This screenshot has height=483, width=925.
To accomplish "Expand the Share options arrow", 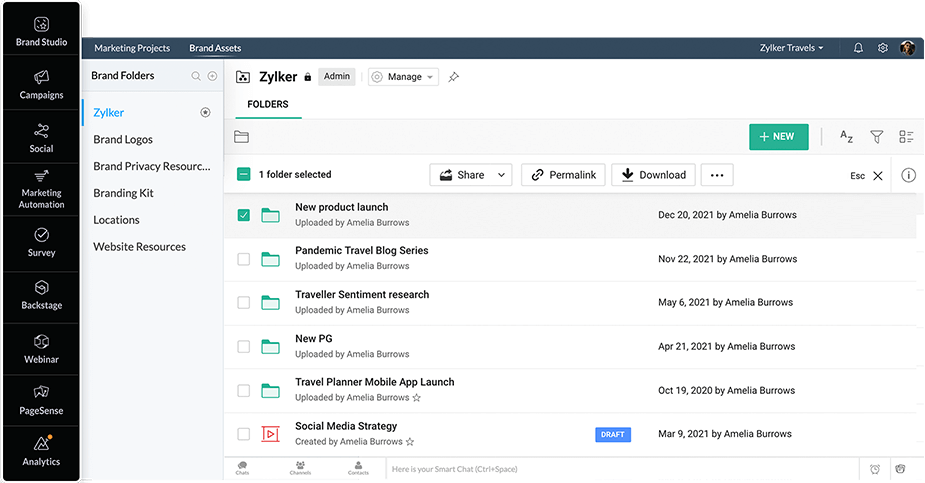I will pos(501,175).
